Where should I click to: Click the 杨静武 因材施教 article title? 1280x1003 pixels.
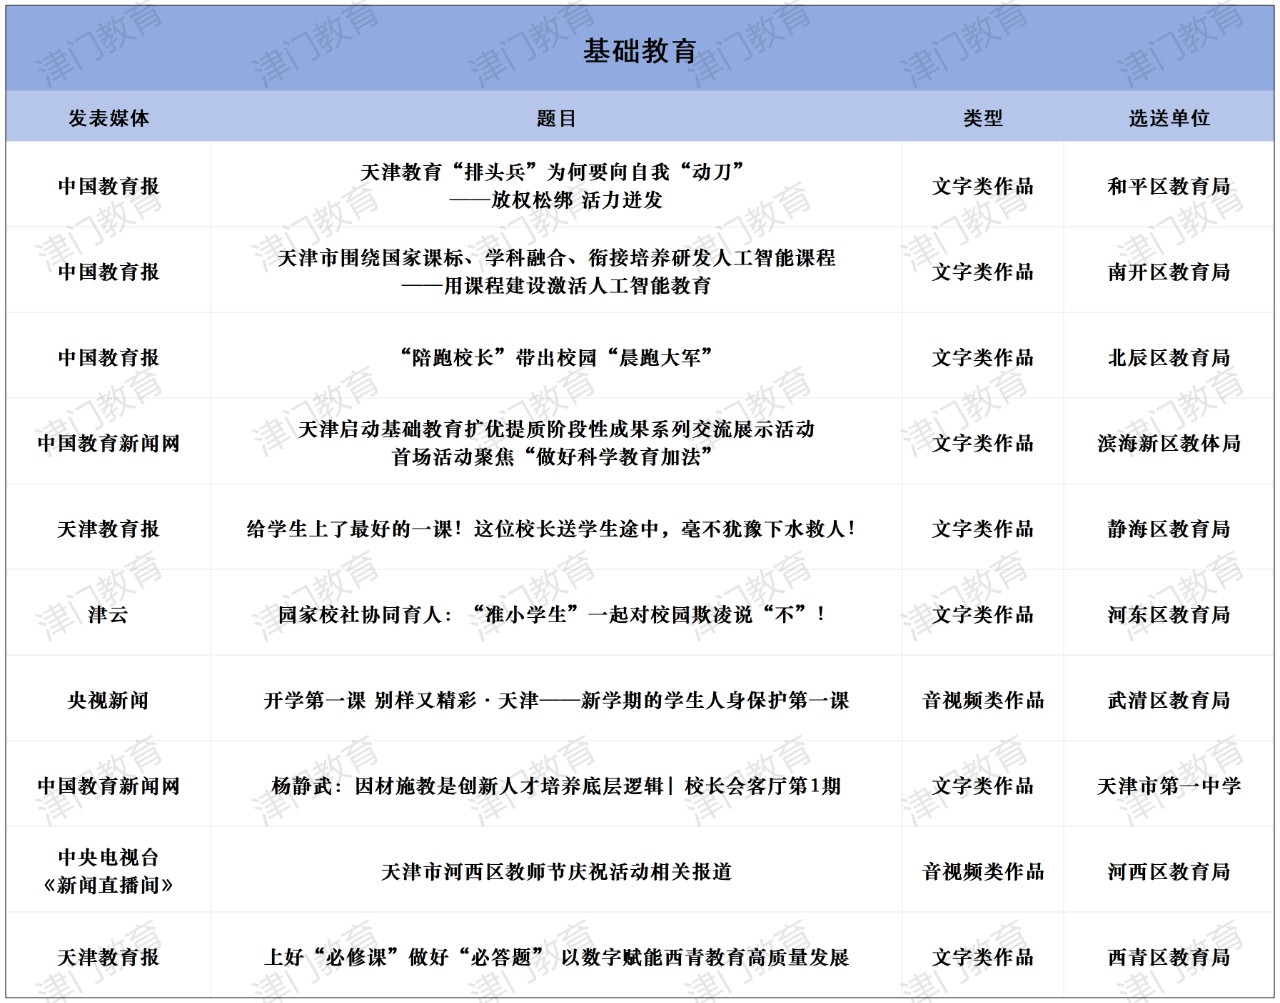[x=556, y=786]
